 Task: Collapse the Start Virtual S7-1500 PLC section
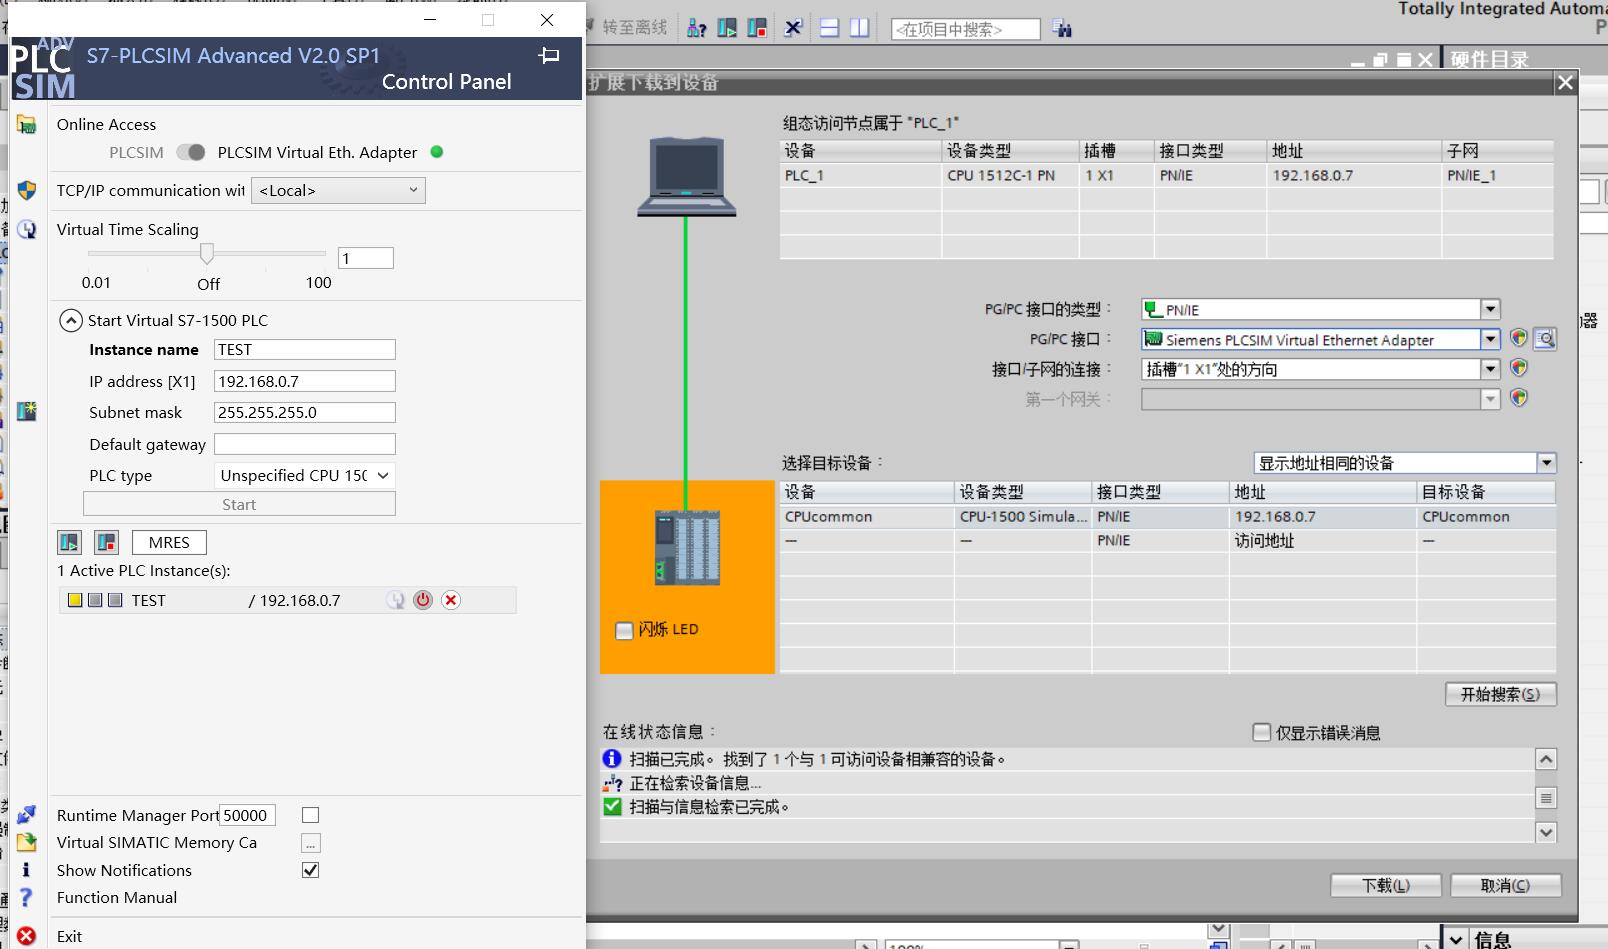point(70,320)
